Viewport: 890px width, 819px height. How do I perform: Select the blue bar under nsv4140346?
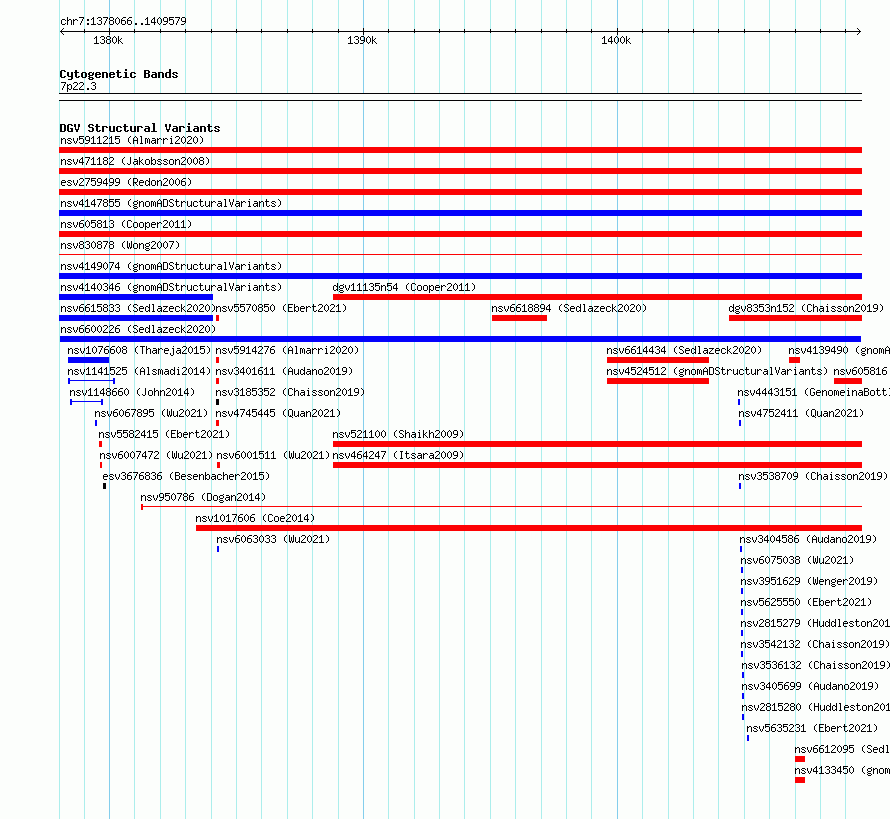coord(136,297)
